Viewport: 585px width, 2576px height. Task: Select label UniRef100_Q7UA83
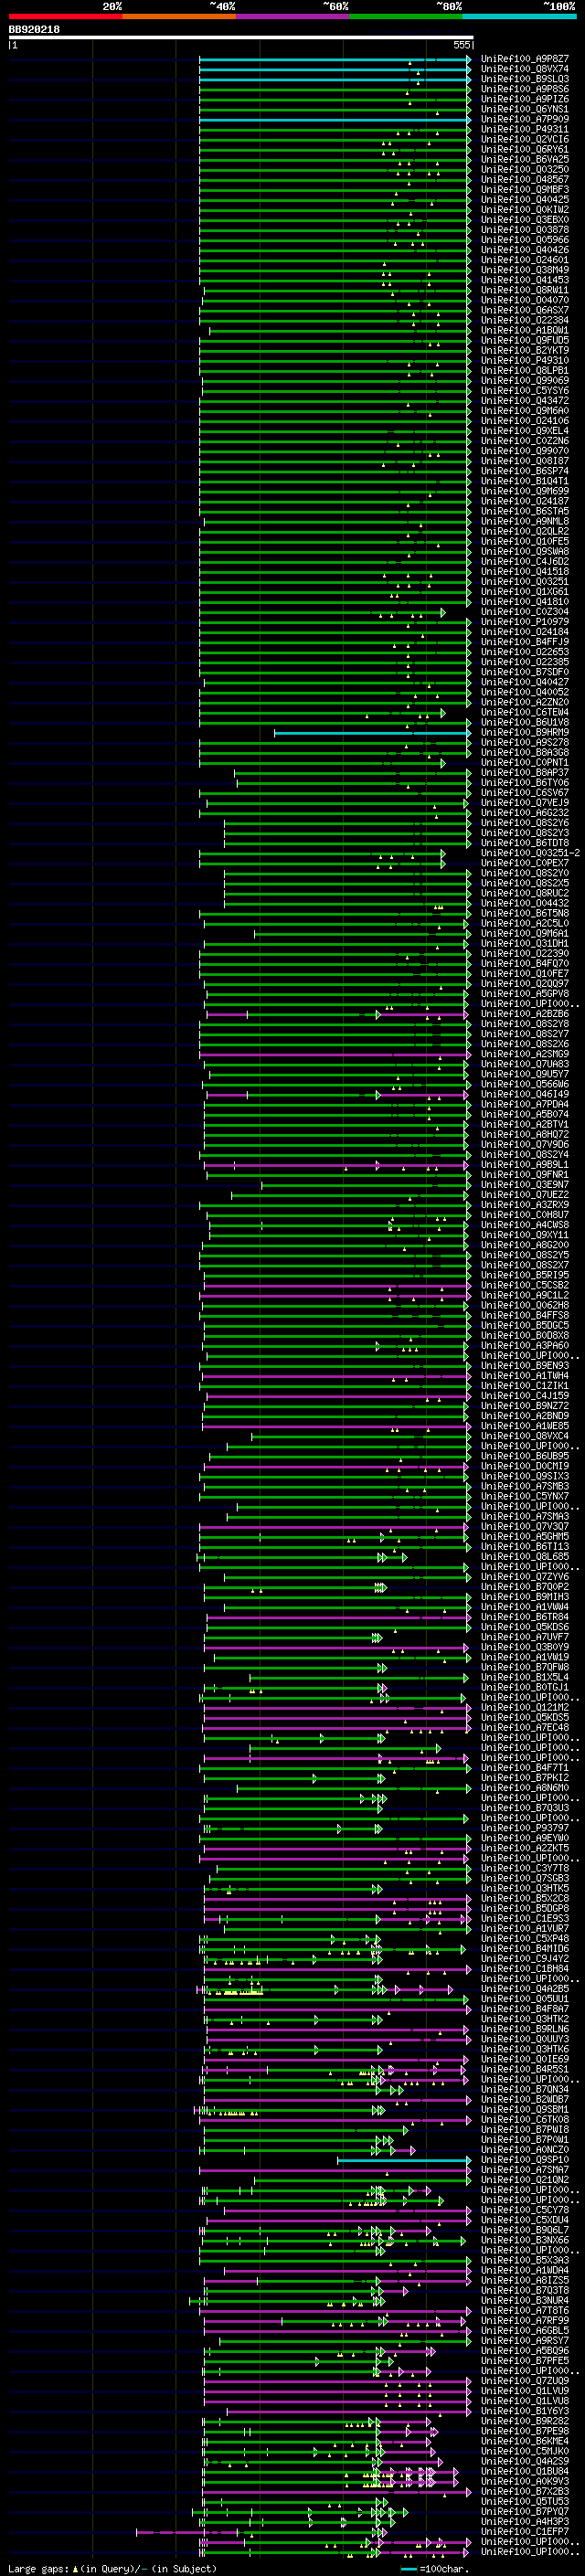coord(525,1065)
